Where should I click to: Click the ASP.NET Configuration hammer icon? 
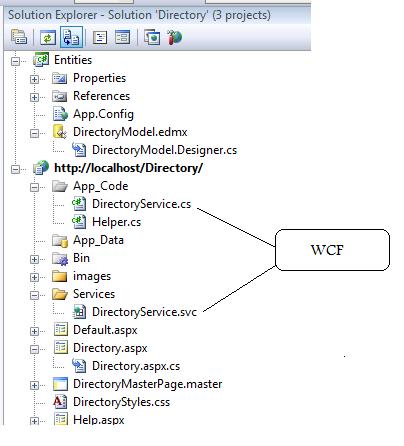tap(174, 37)
